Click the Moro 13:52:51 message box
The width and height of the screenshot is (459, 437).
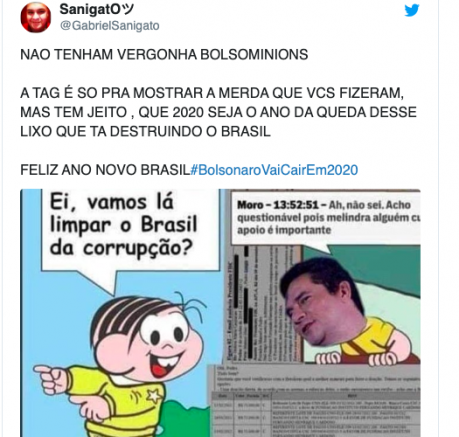326,218
